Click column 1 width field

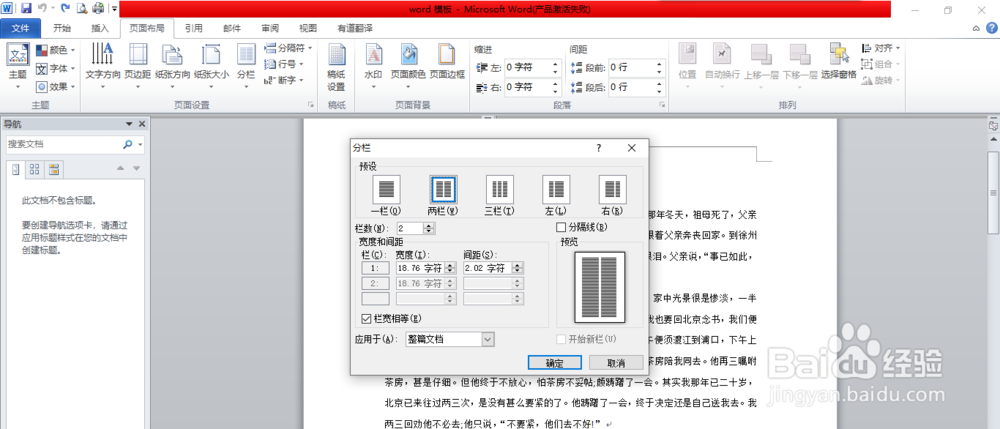pos(420,268)
